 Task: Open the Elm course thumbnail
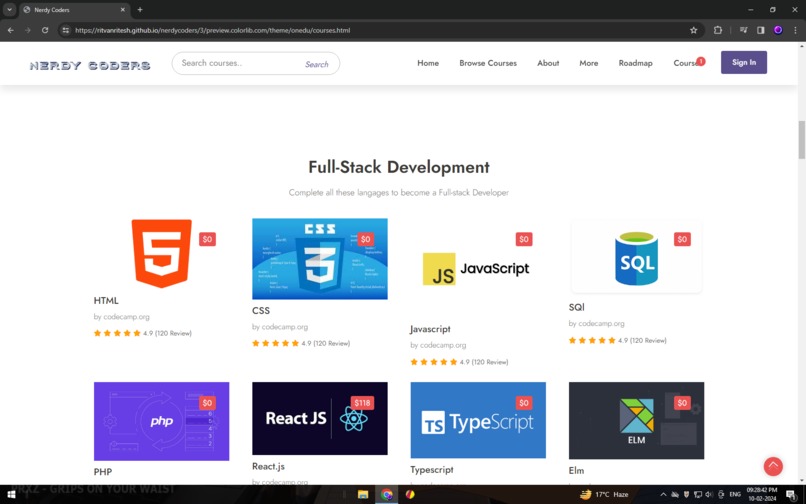click(636, 421)
